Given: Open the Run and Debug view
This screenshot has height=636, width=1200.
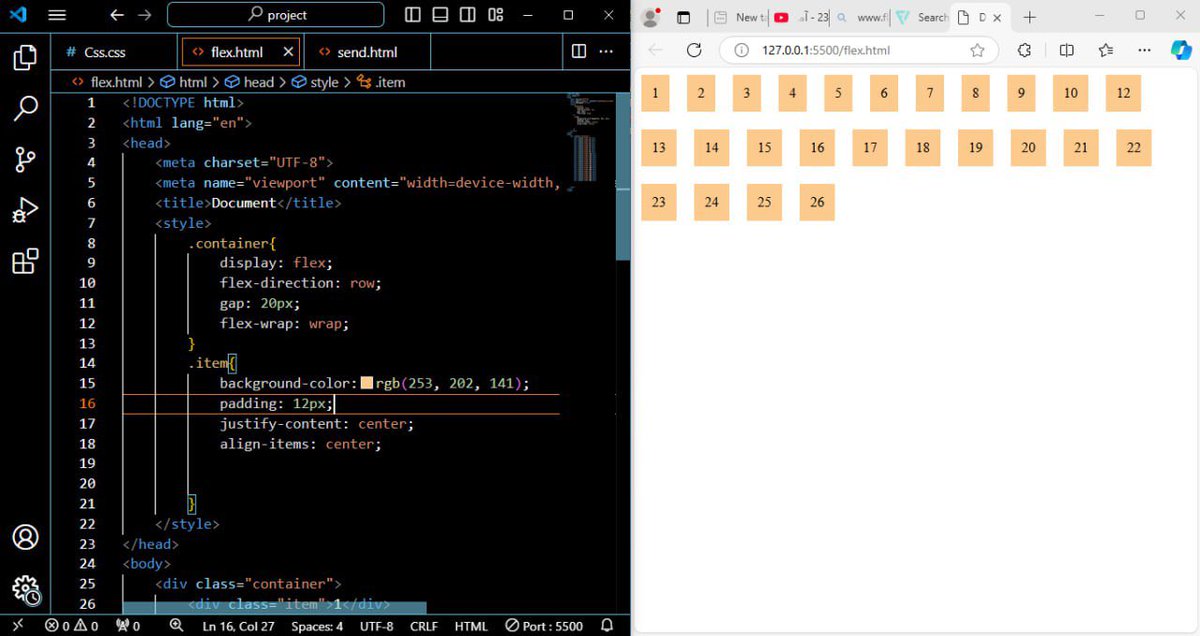Looking at the screenshot, I should tap(25, 210).
